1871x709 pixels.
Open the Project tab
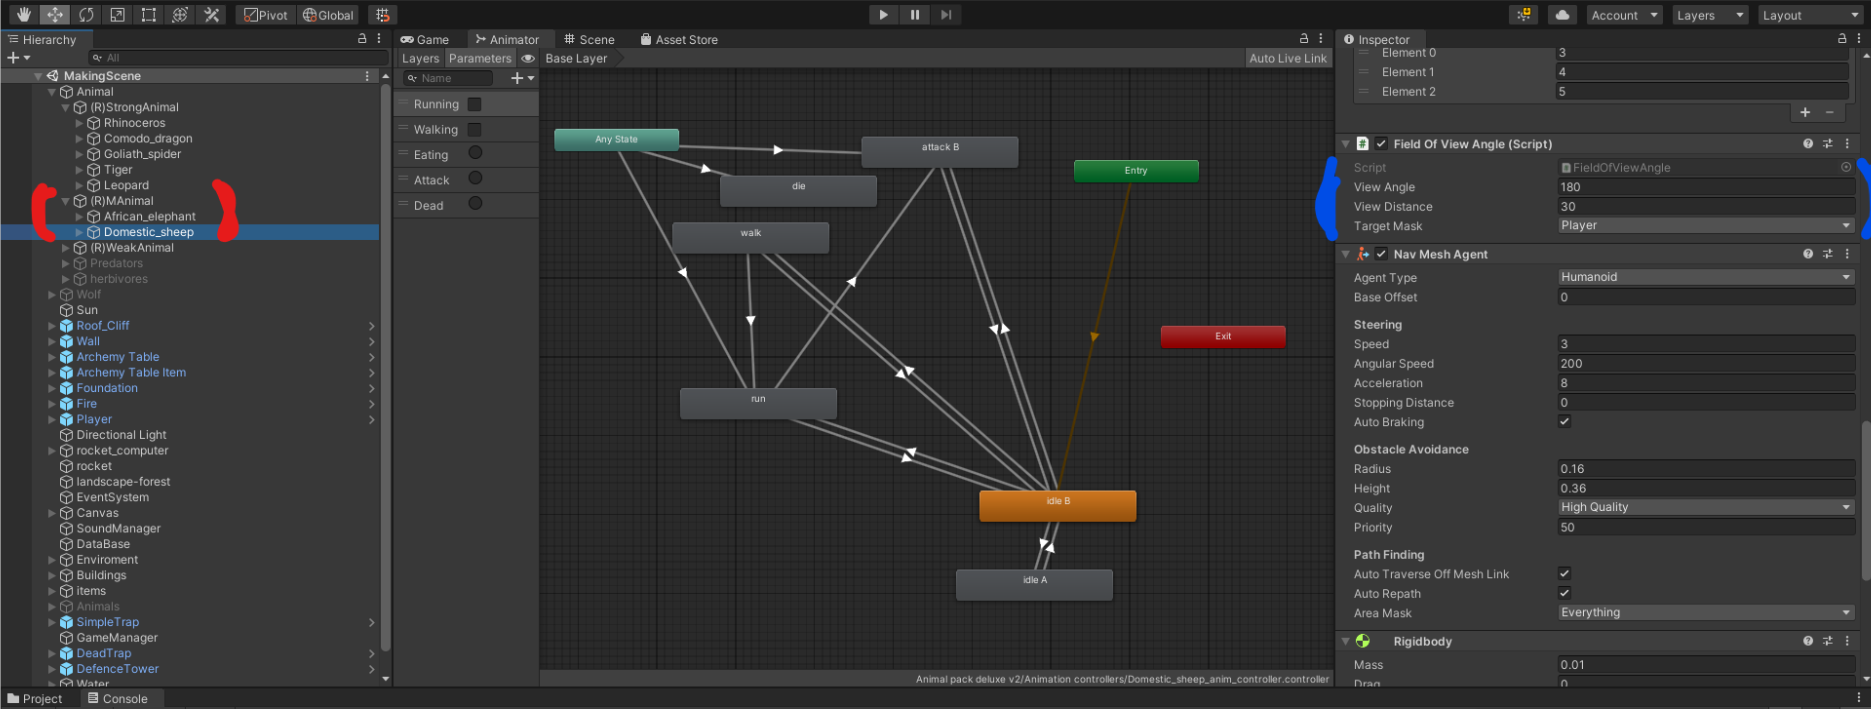coord(35,698)
